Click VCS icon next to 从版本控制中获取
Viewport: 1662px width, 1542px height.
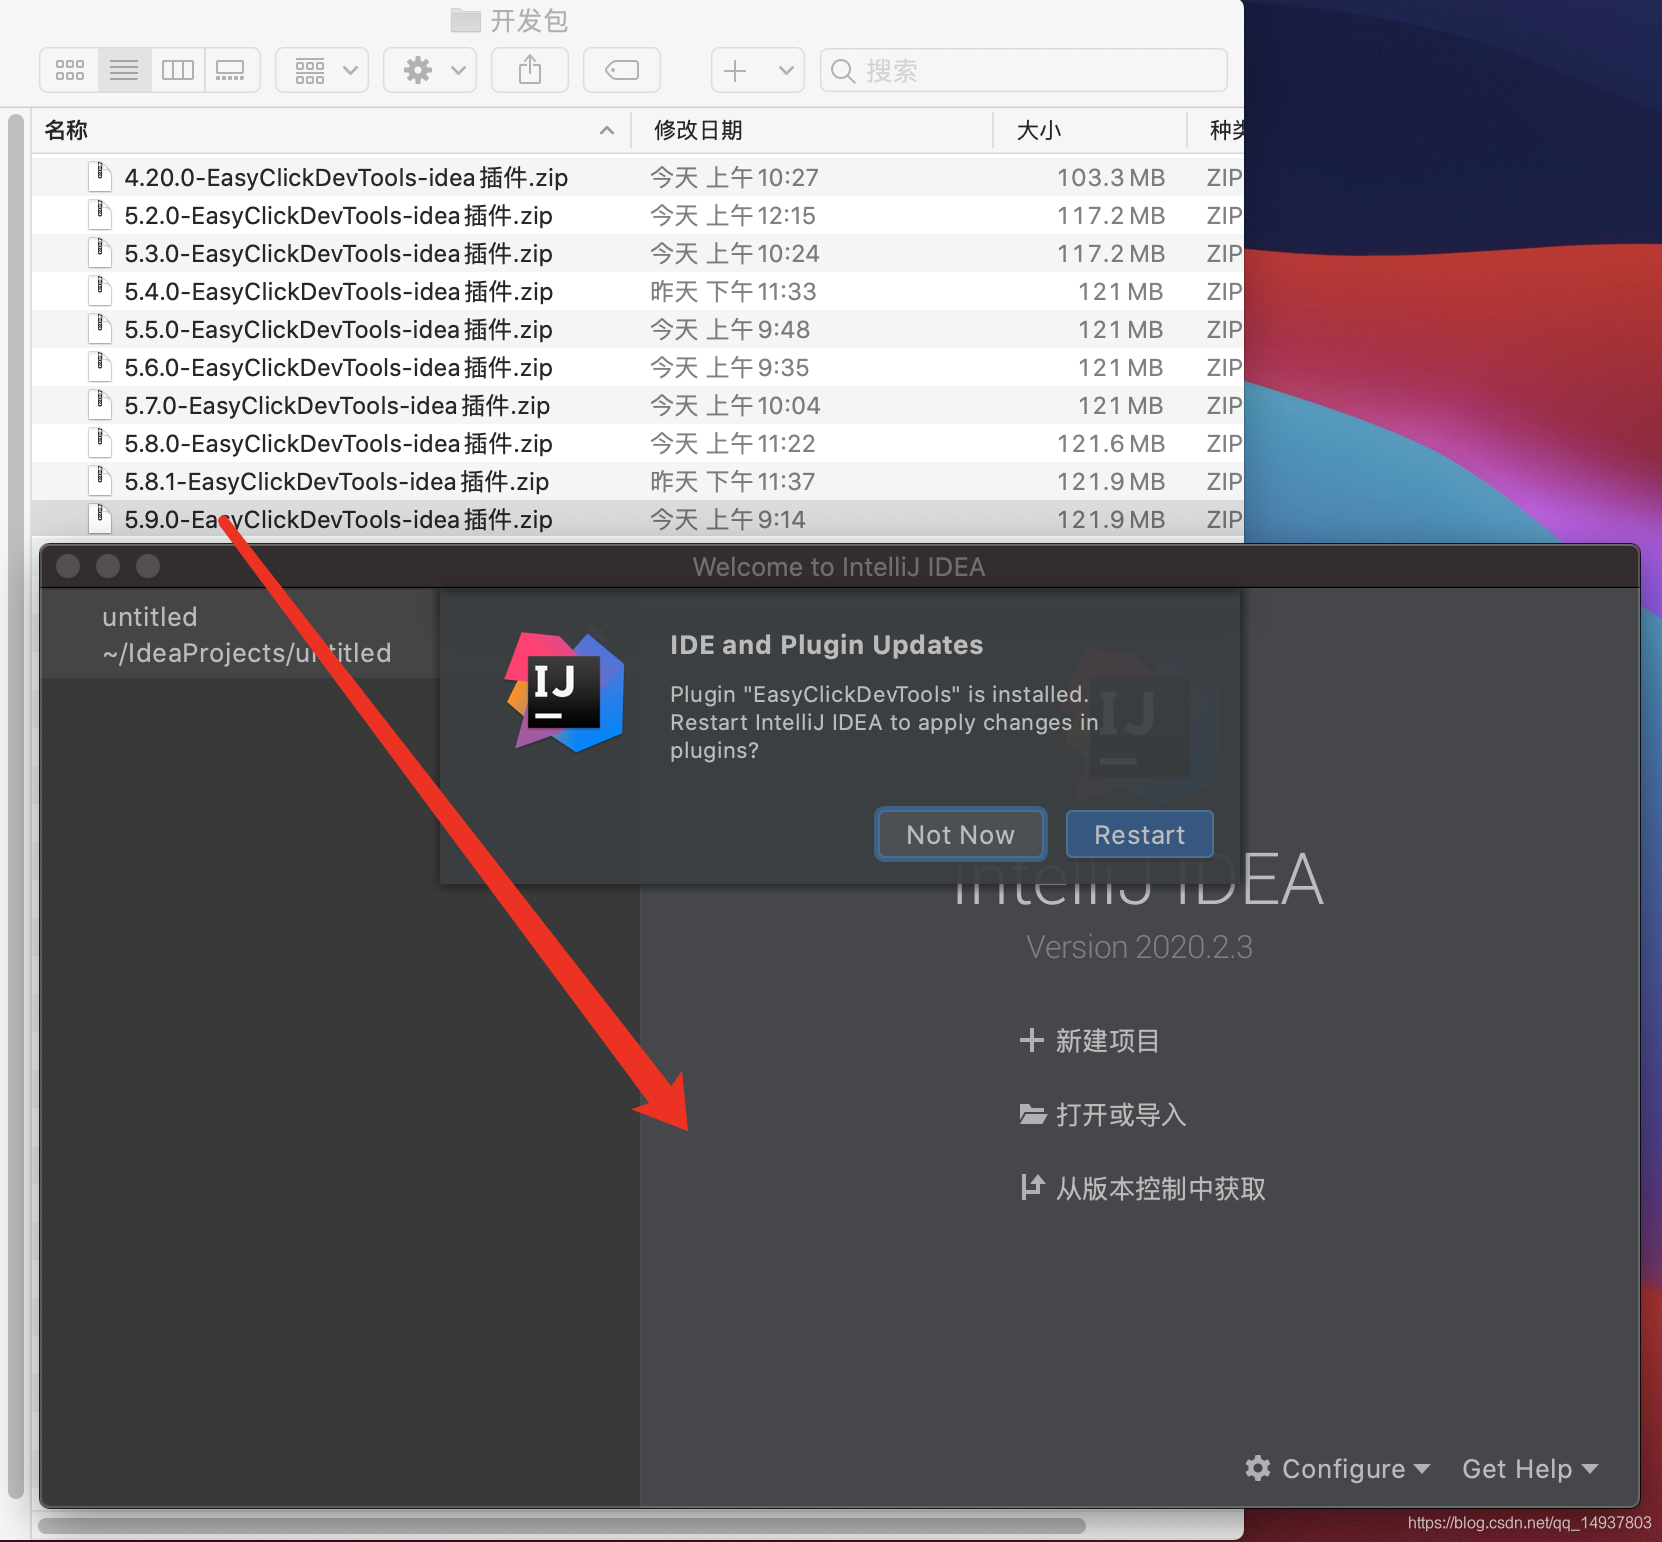click(1032, 1187)
